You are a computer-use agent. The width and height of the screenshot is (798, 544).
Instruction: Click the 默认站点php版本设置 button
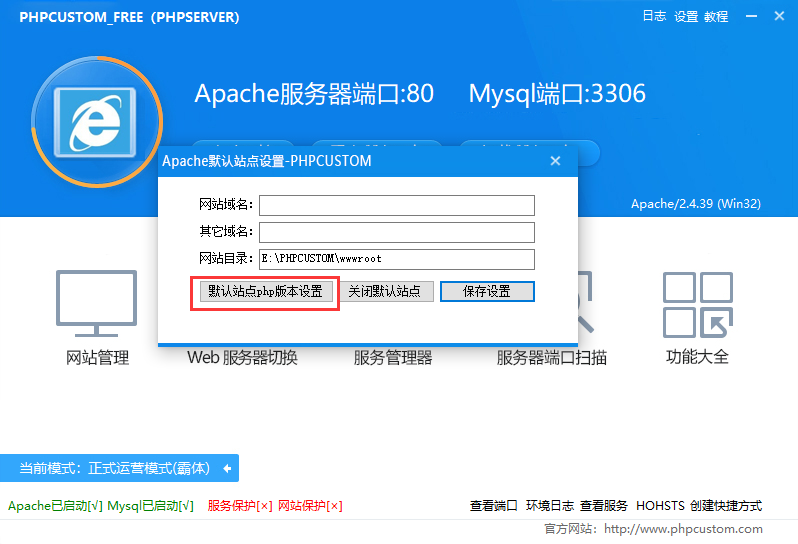[x=266, y=292]
